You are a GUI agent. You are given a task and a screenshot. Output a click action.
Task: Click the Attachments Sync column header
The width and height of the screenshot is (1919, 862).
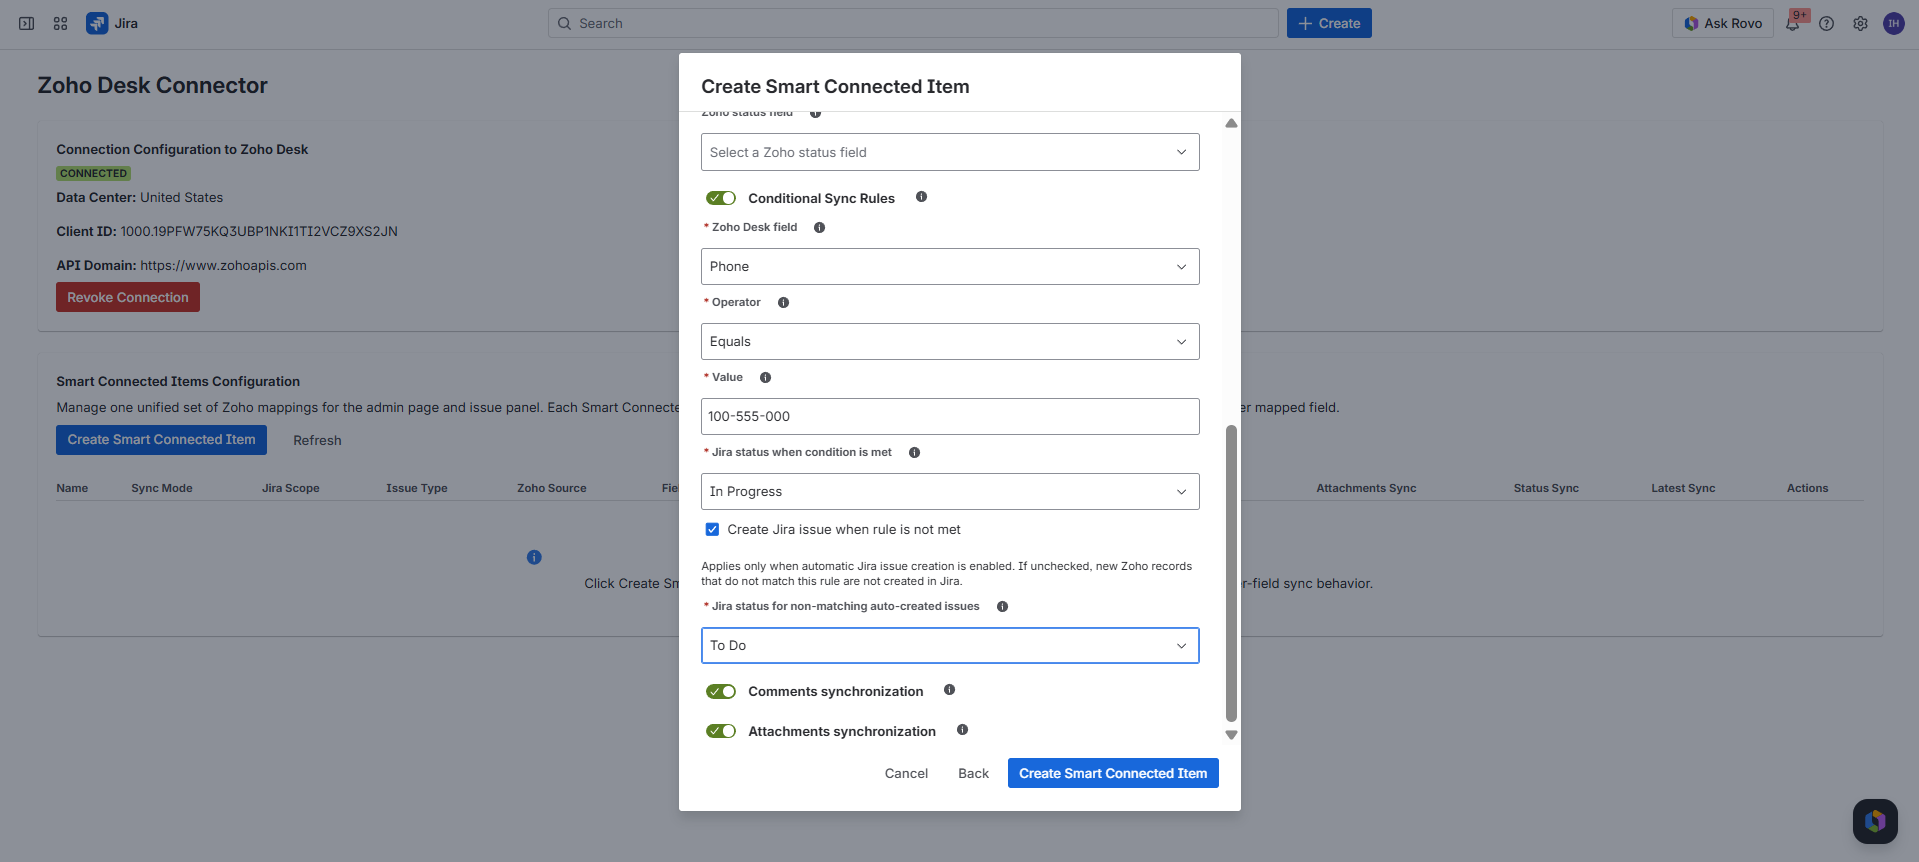click(1366, 488)
